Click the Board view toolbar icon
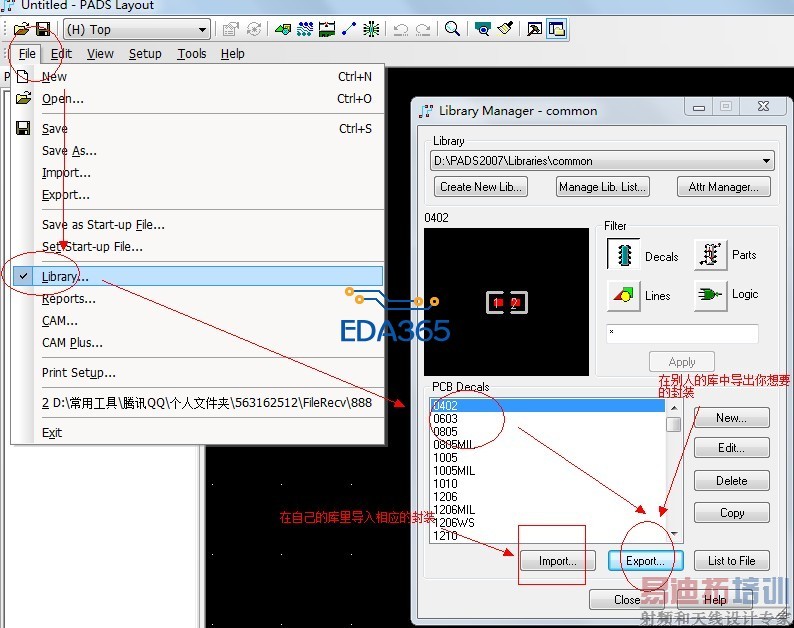The height and width of the screenshot is (628, 794). 482,29
